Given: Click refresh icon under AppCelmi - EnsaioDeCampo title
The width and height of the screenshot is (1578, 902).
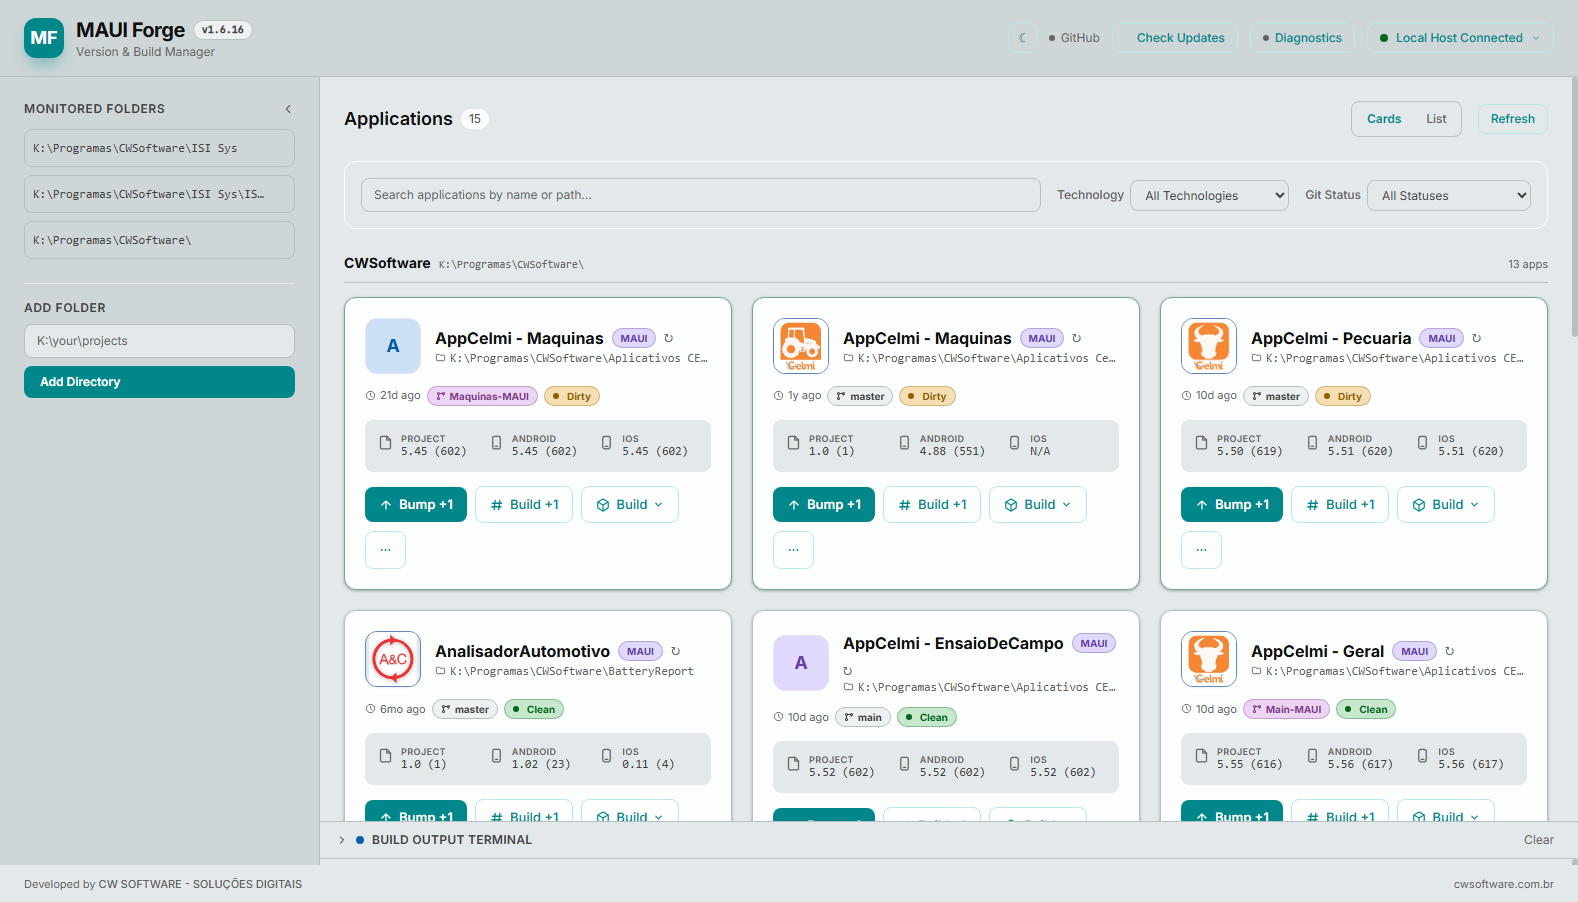Looking at the screenshot, I should tap(848, 671).
